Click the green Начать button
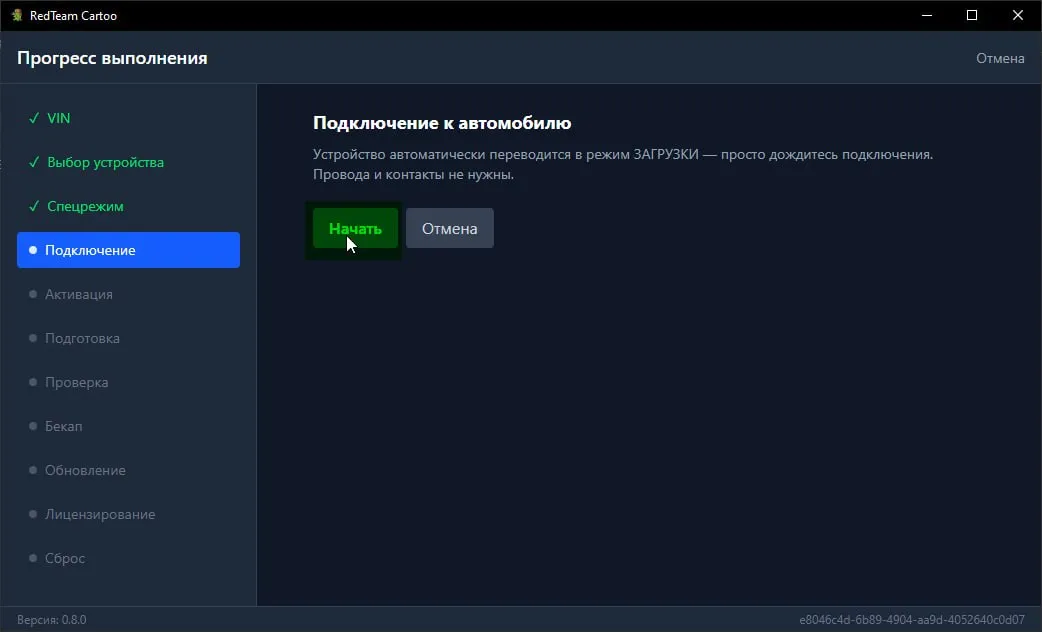Image resolution: width=1042 pixels, height=632 pixels. pos(355,228)
